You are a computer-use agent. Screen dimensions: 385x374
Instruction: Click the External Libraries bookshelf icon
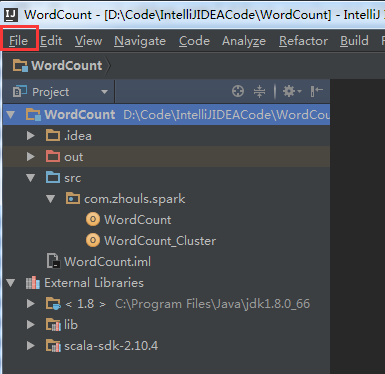[33, 283]
